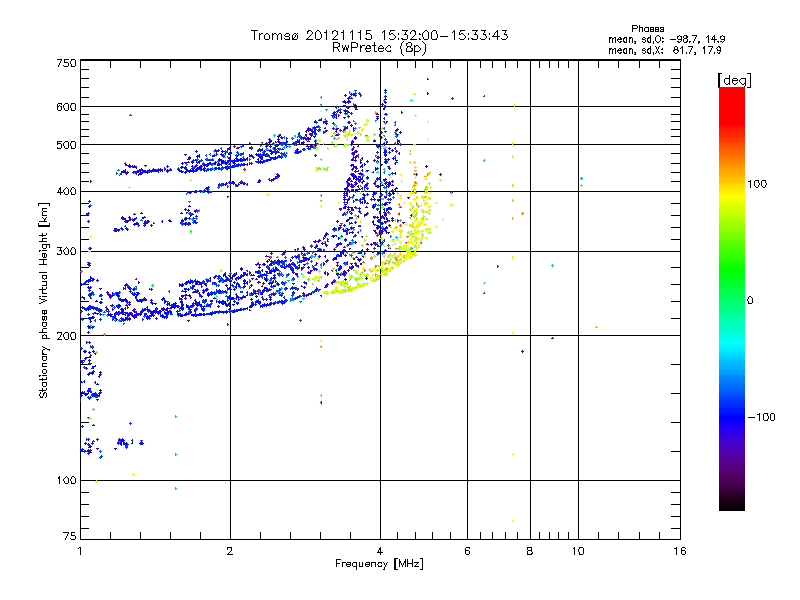
Task: Click the y-axis label "Stationary phase Virtual Height [km]"
Action: click(x=43, y=300)
